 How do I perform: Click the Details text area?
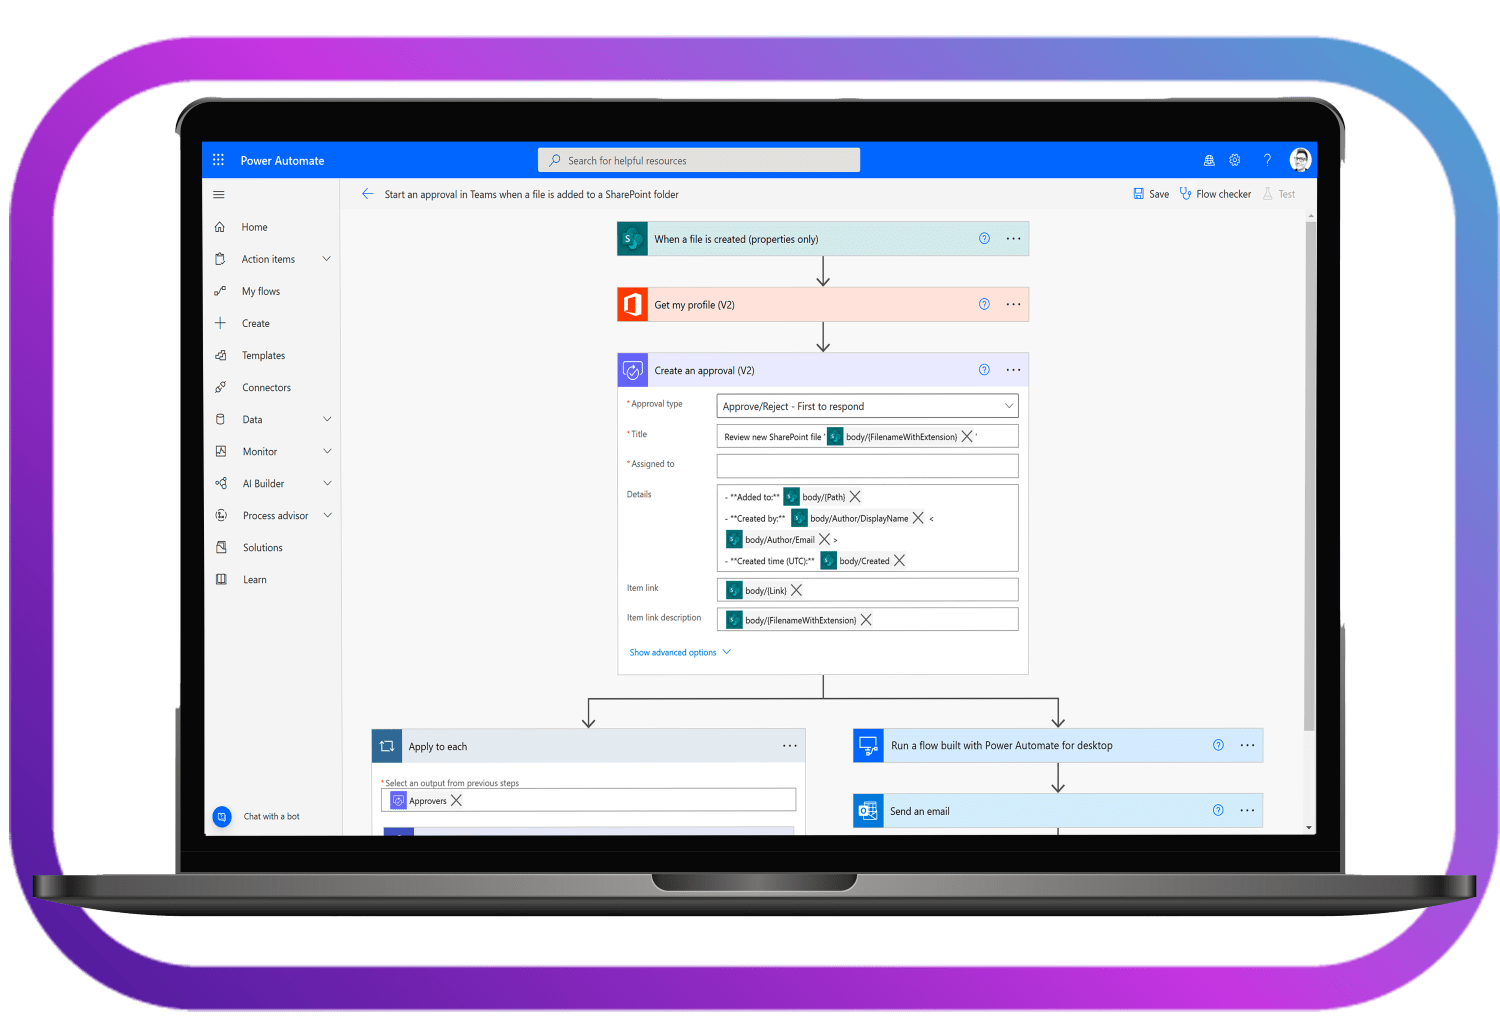pos(867,528)
